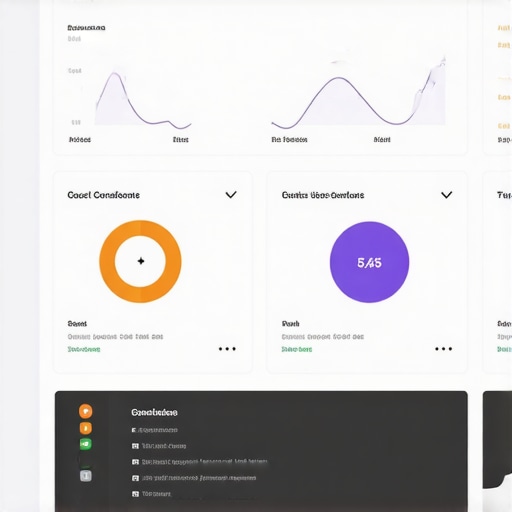The height and width of the screenshot is (512, 512).
Task: Open the three-dot menu in the purple circle card
Action: coord(443,349)
